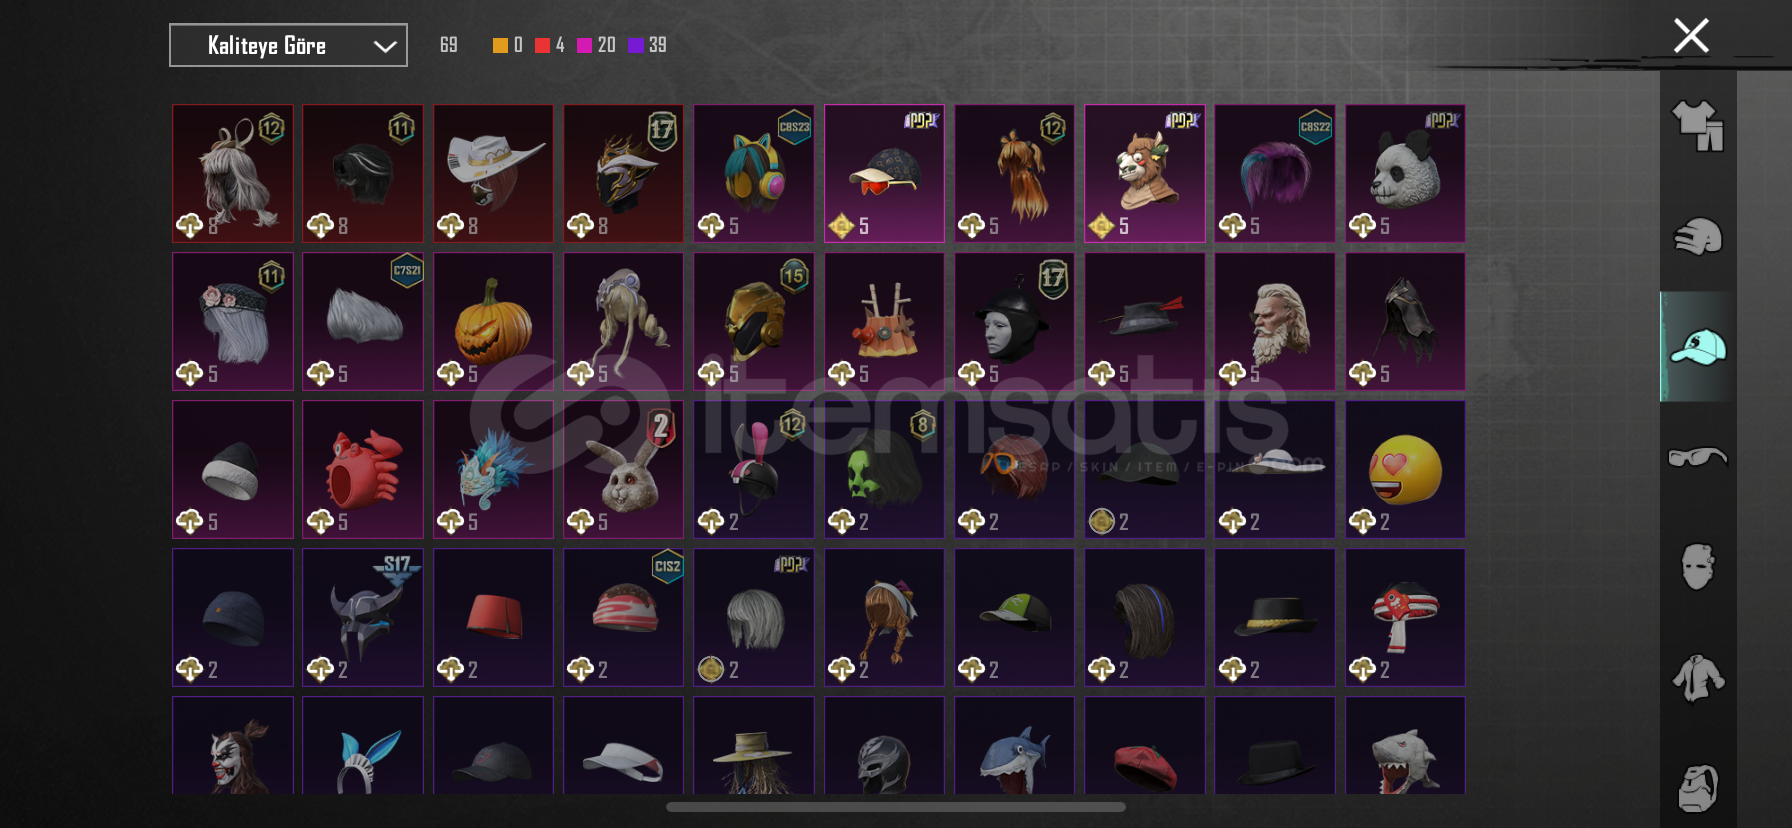Screen dimensions: 1792x828
Task: Open the outfit sets category icon
Action: pos(1698,126)
